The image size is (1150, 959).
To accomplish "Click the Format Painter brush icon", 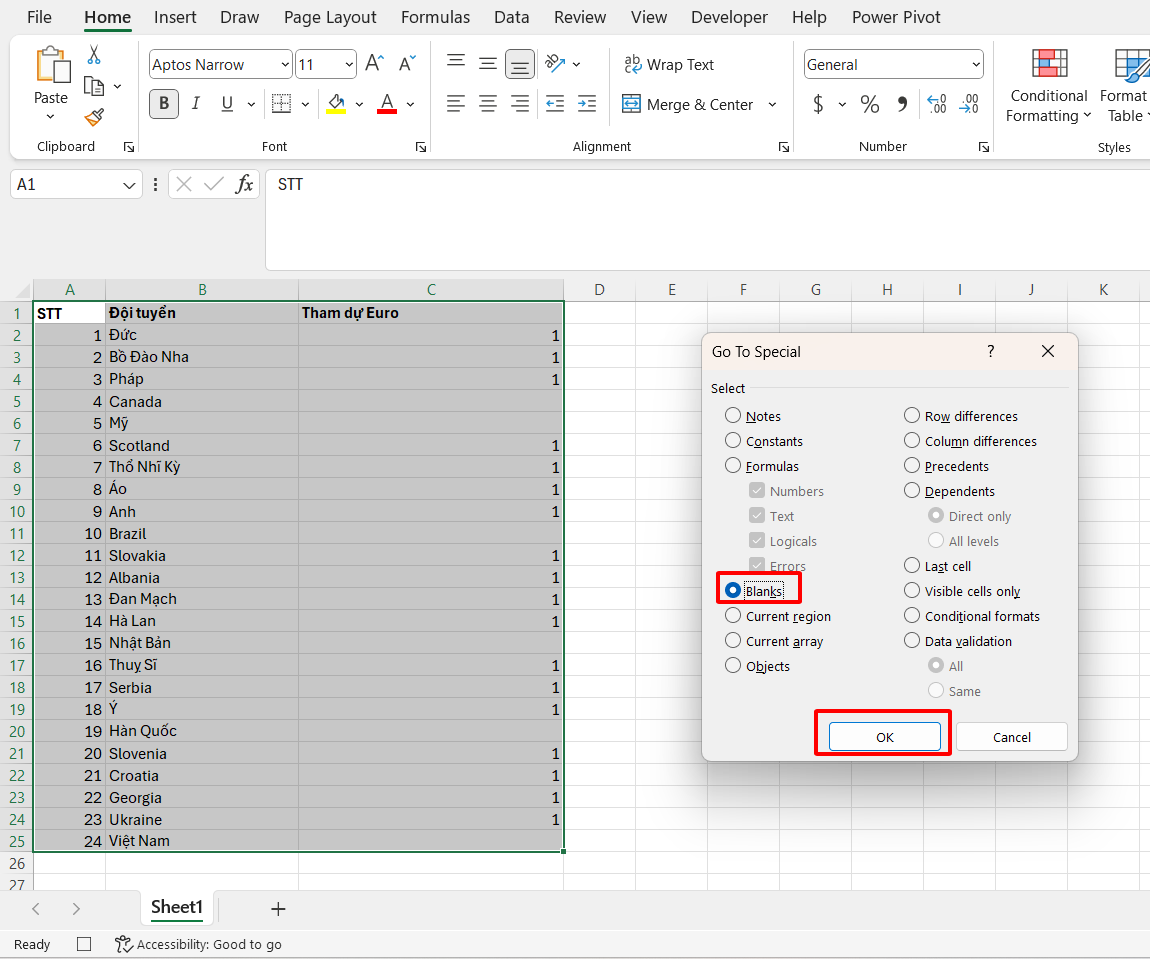I will coord(94,118).
